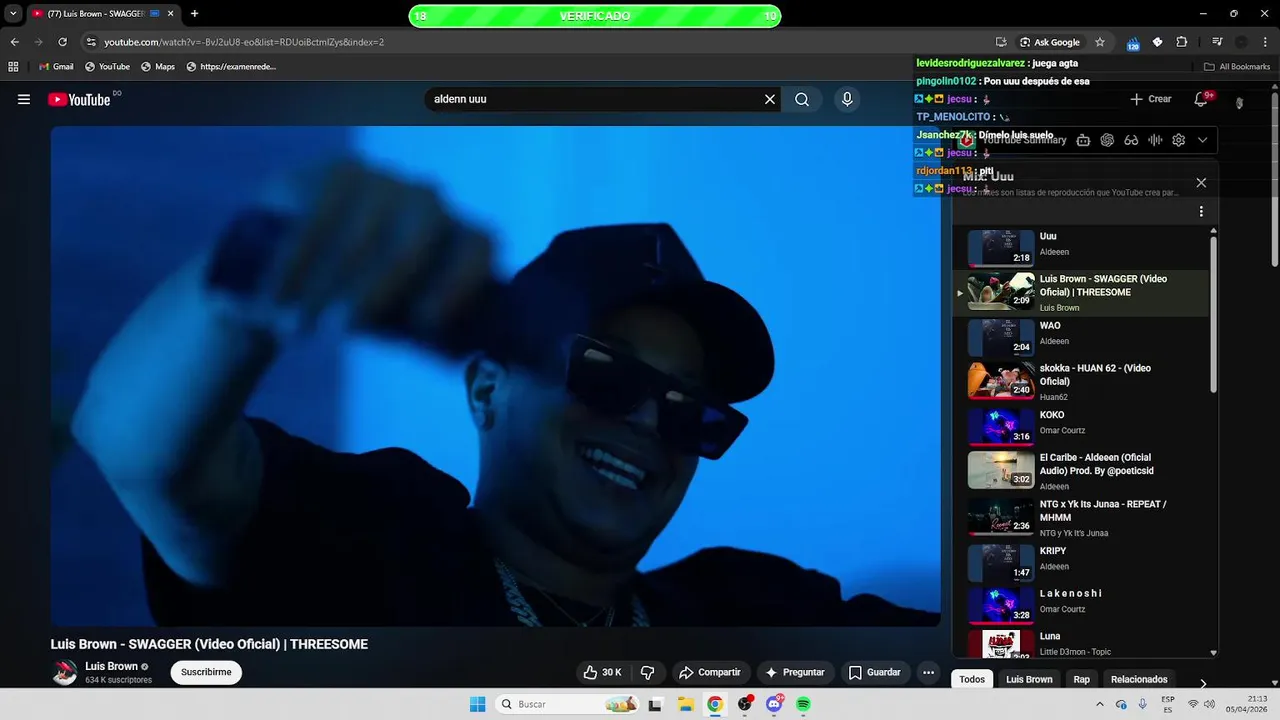Click the Preguntar button

click(795, 672)
